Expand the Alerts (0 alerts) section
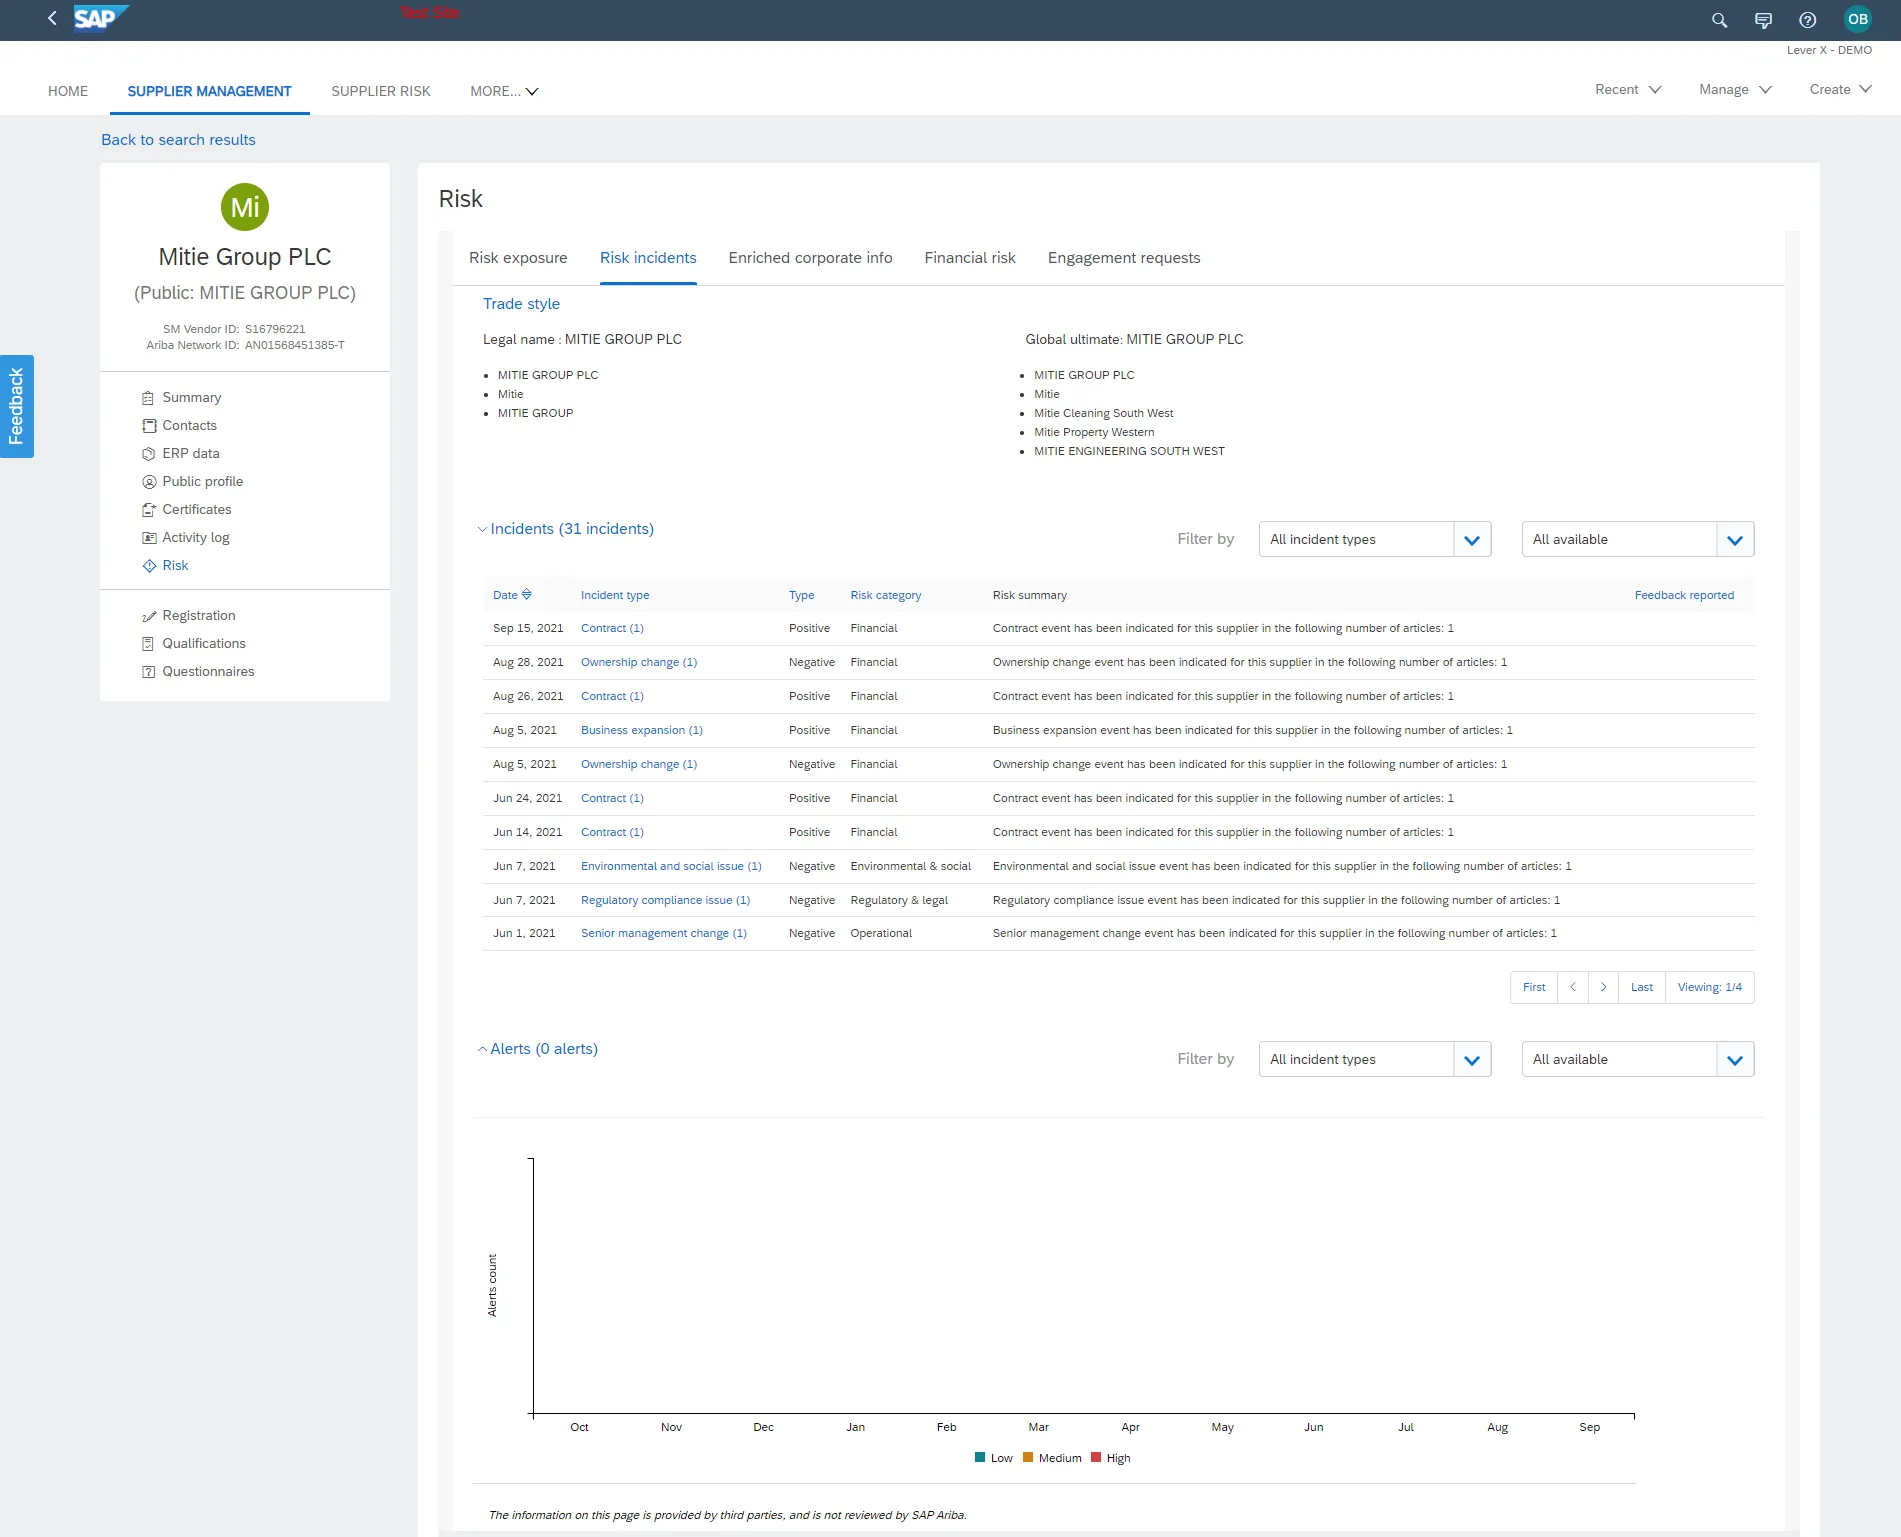 click(538, 1049)
